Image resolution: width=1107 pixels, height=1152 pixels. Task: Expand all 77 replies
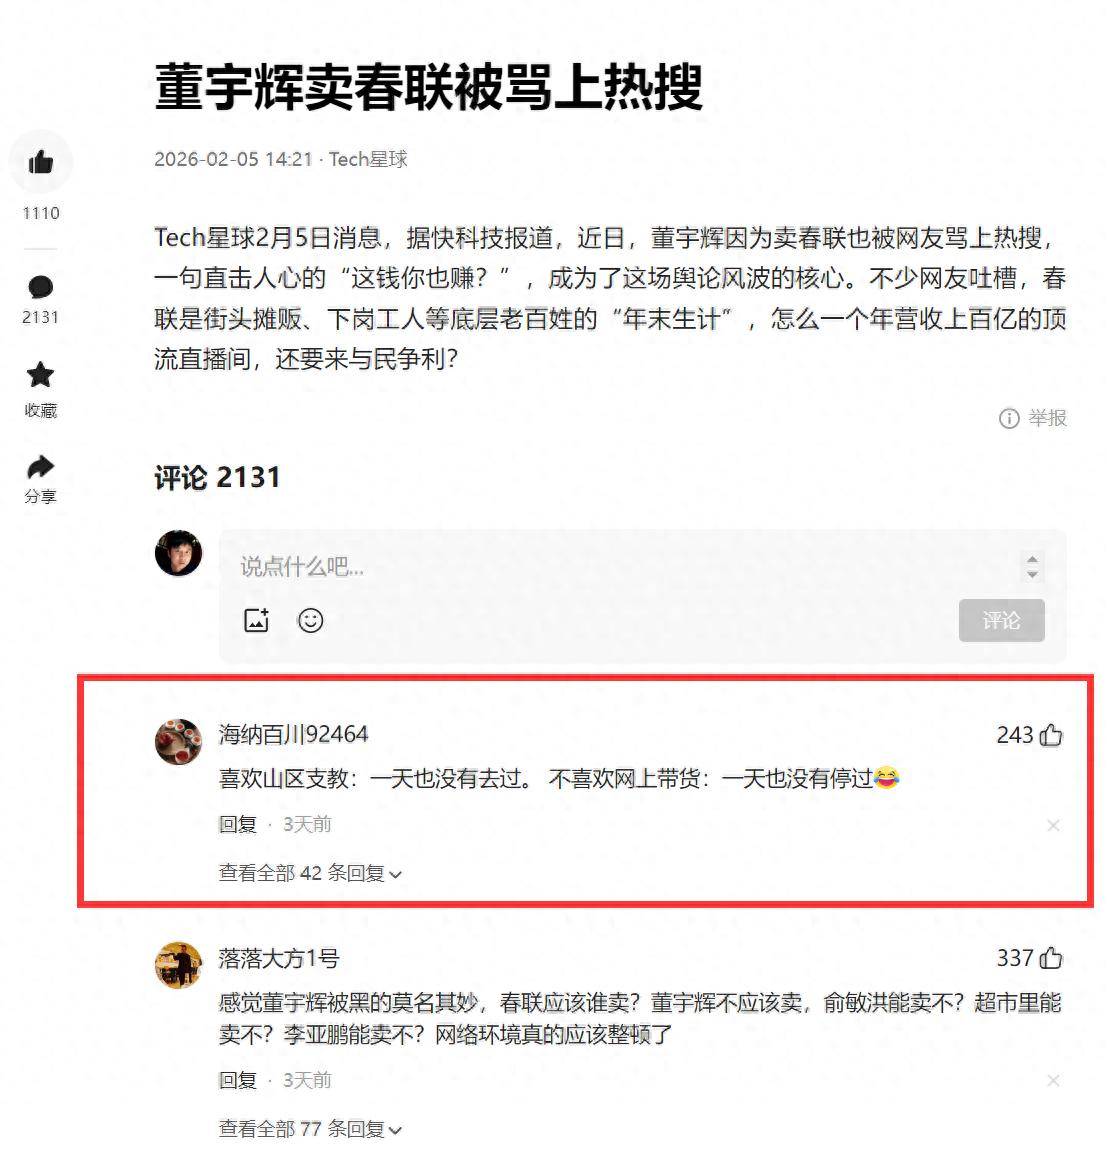point(310,1128)
